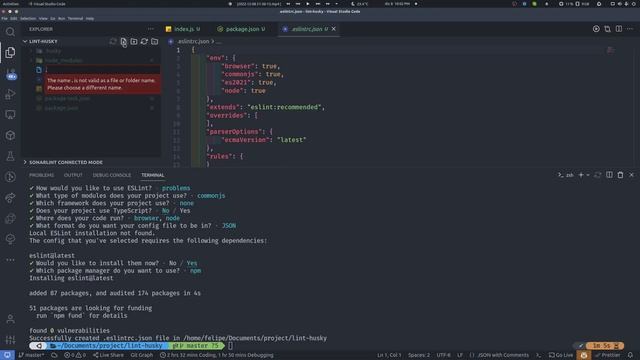Open Explorer views and more actions menu
Screen dimensions: 640x360
click(x=151, y=29)
